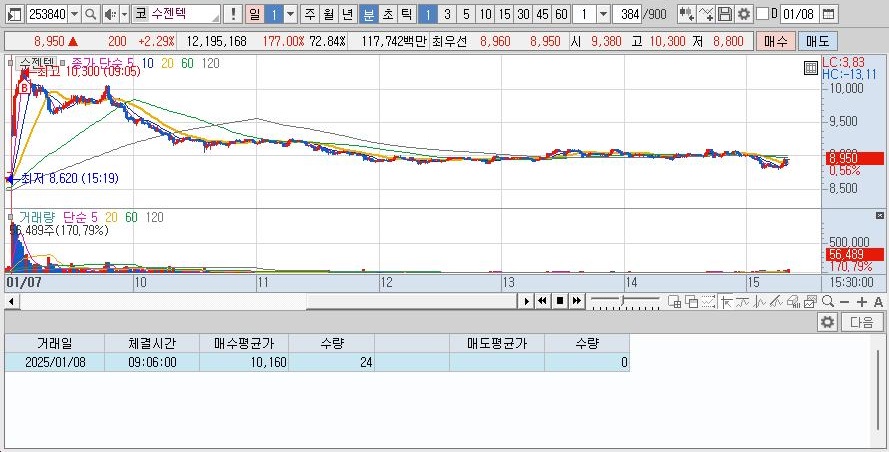889x452 pixels.
Task: Rewind chart replay
Action: pyautogui.click(x=543, y=301)
